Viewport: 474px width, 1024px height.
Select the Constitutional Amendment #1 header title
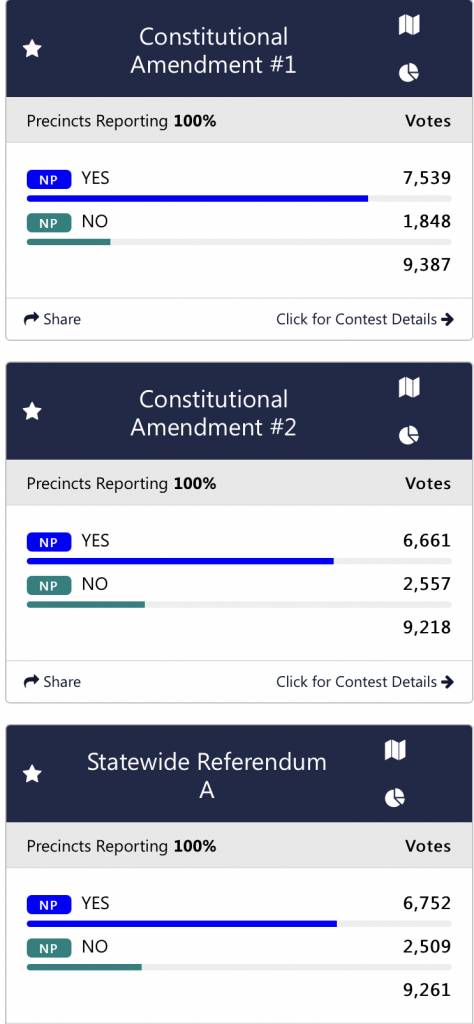point(213,50)
